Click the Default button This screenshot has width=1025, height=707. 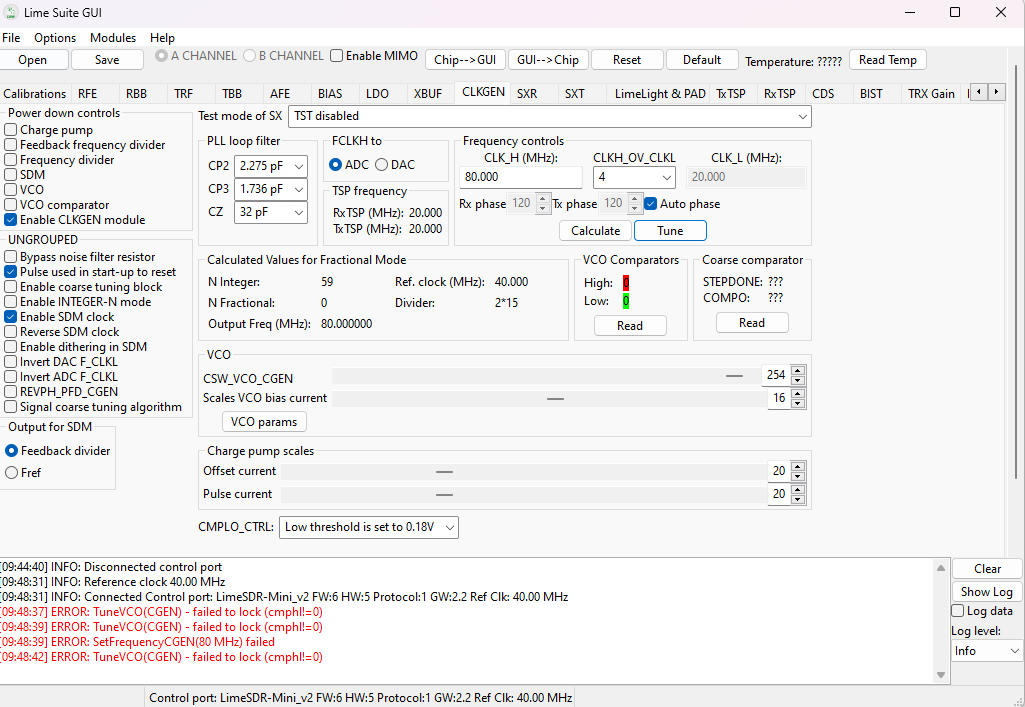click(x=702, y=60)
